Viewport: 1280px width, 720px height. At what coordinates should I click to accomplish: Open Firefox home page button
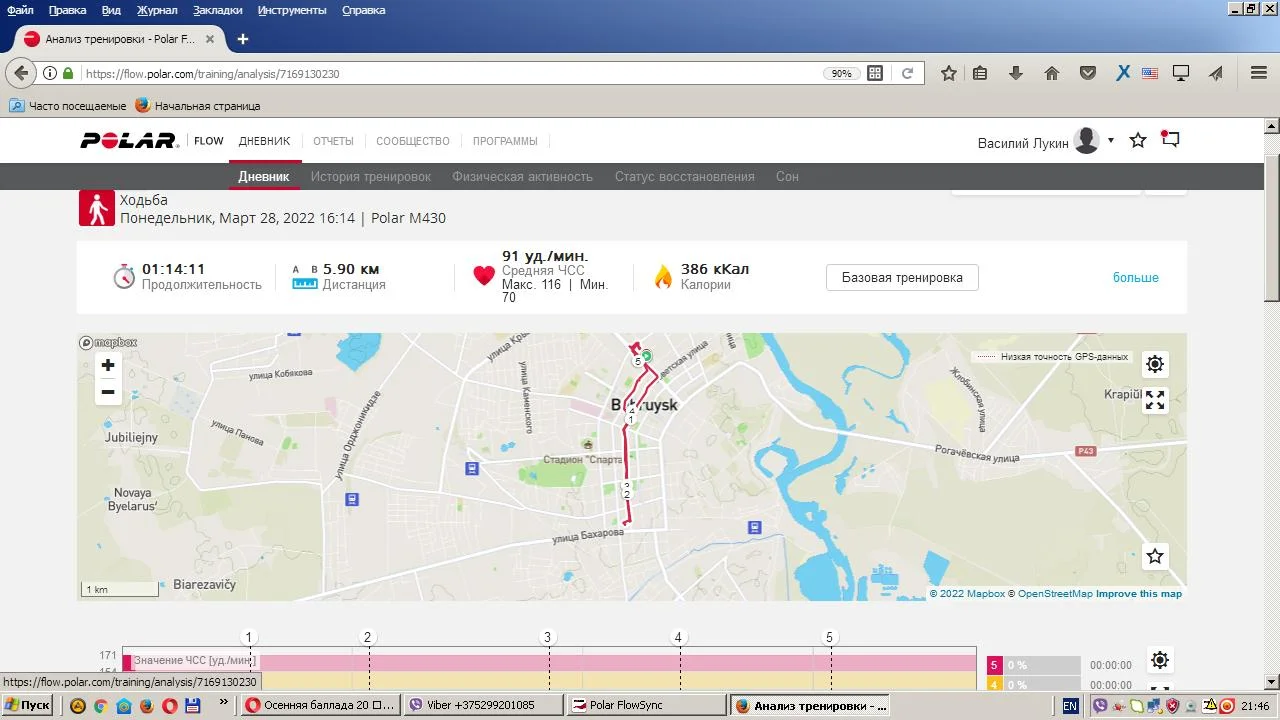[1052, 73]
